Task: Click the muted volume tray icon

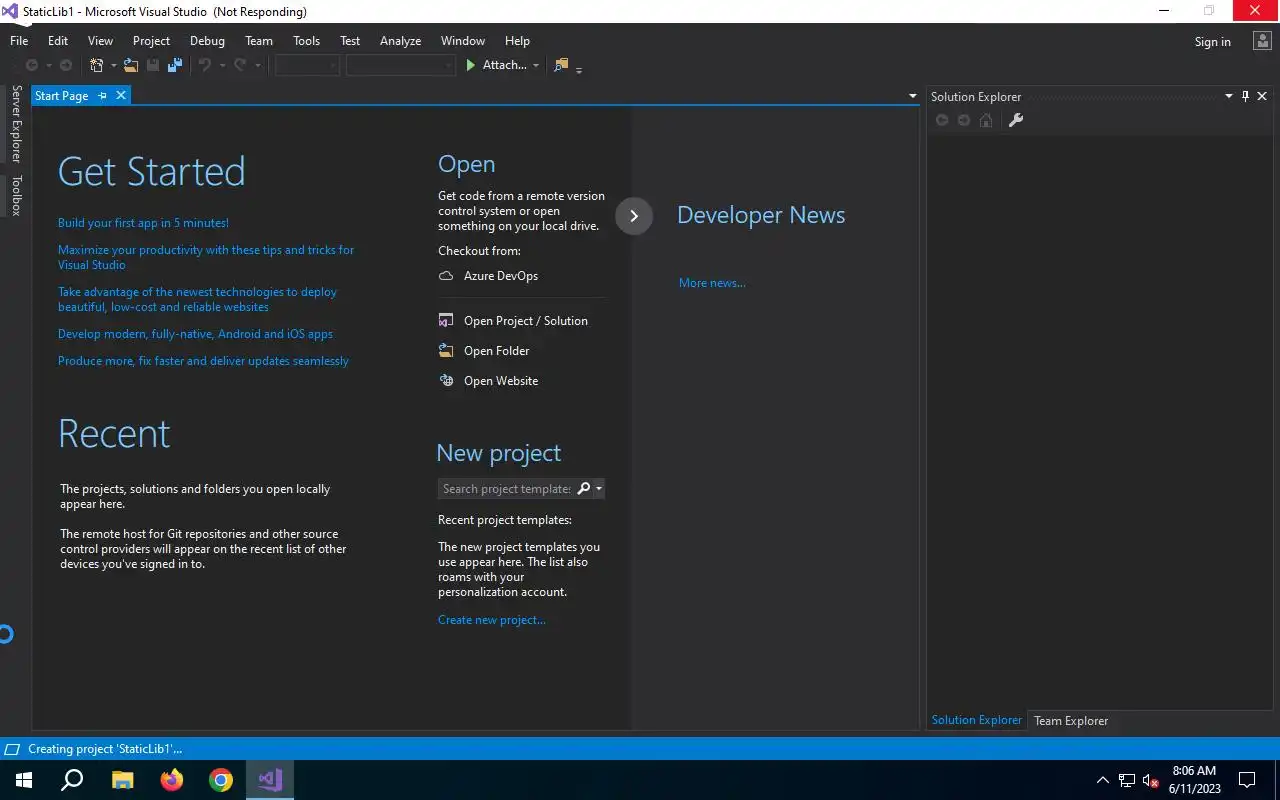Action: click(x=1151, y=781)
